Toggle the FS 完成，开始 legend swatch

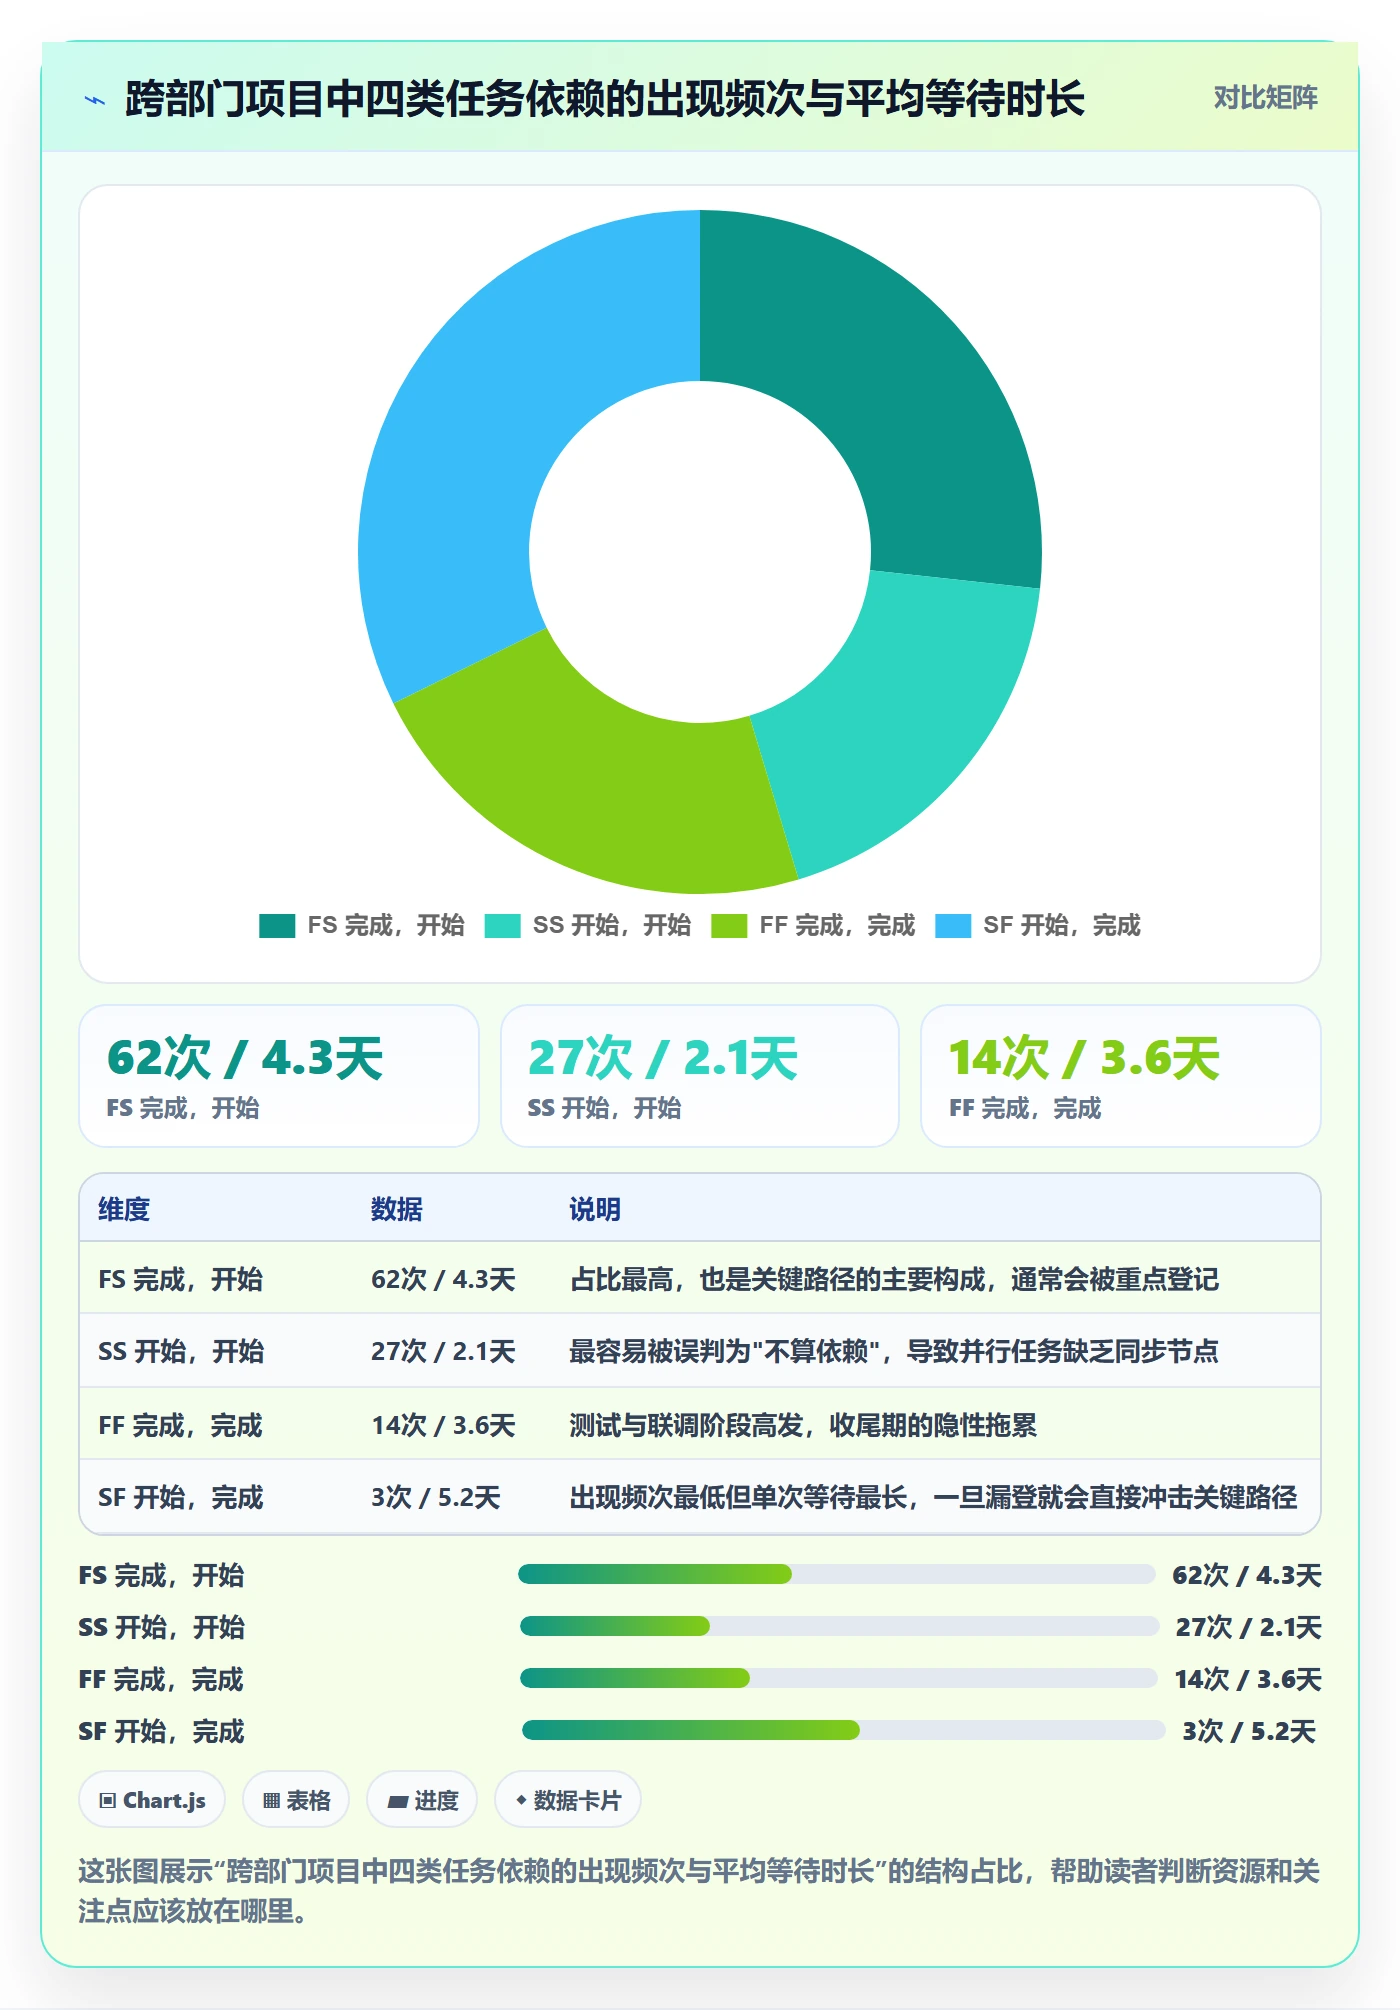tap(277, 926)
